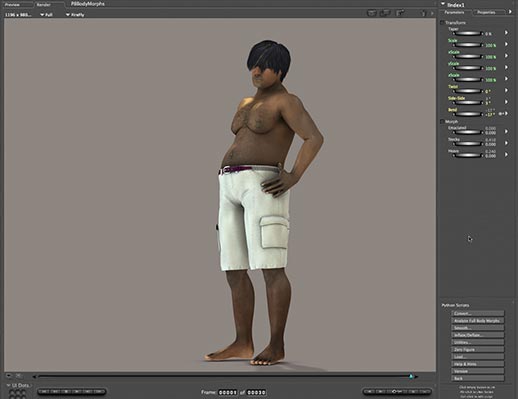Click the second render window icon in toolbar
518x399 pixels.
click(x=386, y=13)
